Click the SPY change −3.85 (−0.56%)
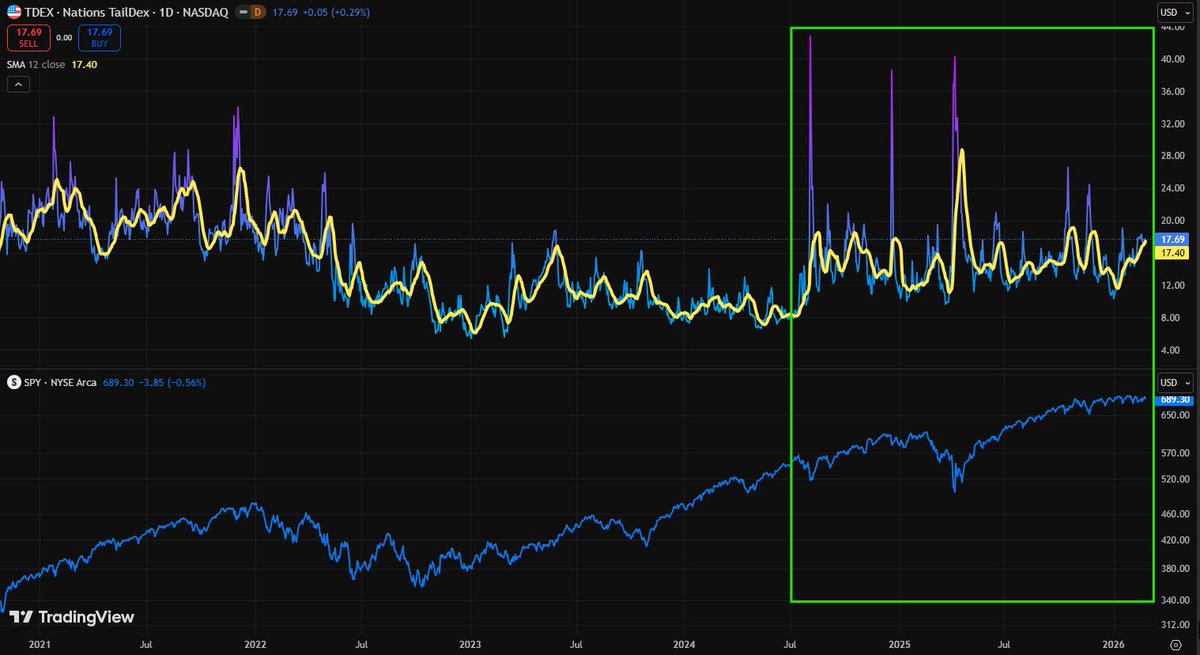 pyautogui.click(x=170, y=382)
